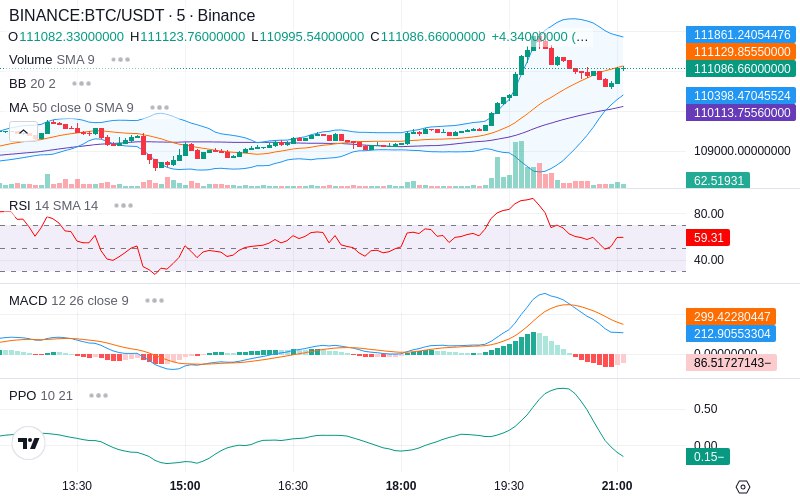Click the MACD histogram value 86.51727143
This screenshot has width=800, height=500.
[x=731, y=362]
